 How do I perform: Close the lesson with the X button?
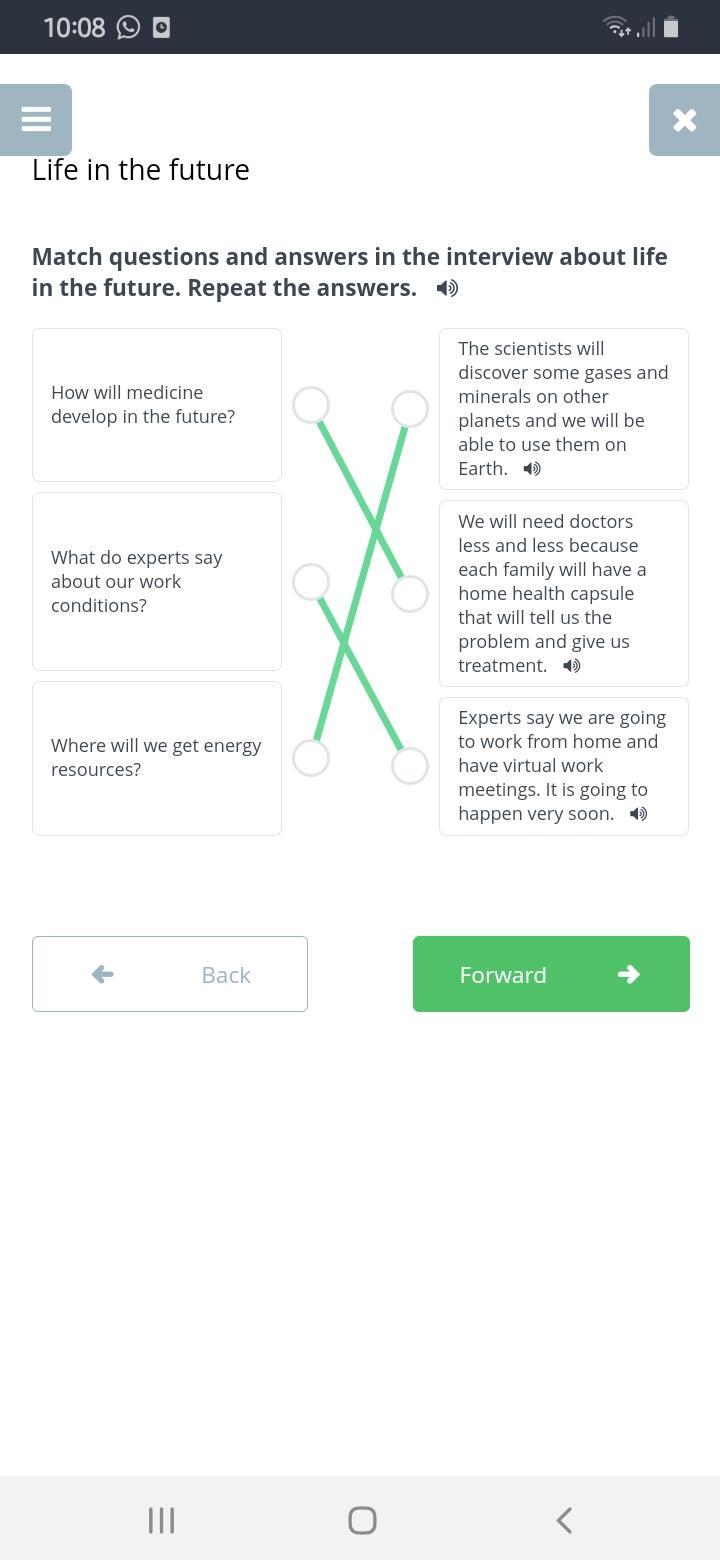click(x=684, y=120)
